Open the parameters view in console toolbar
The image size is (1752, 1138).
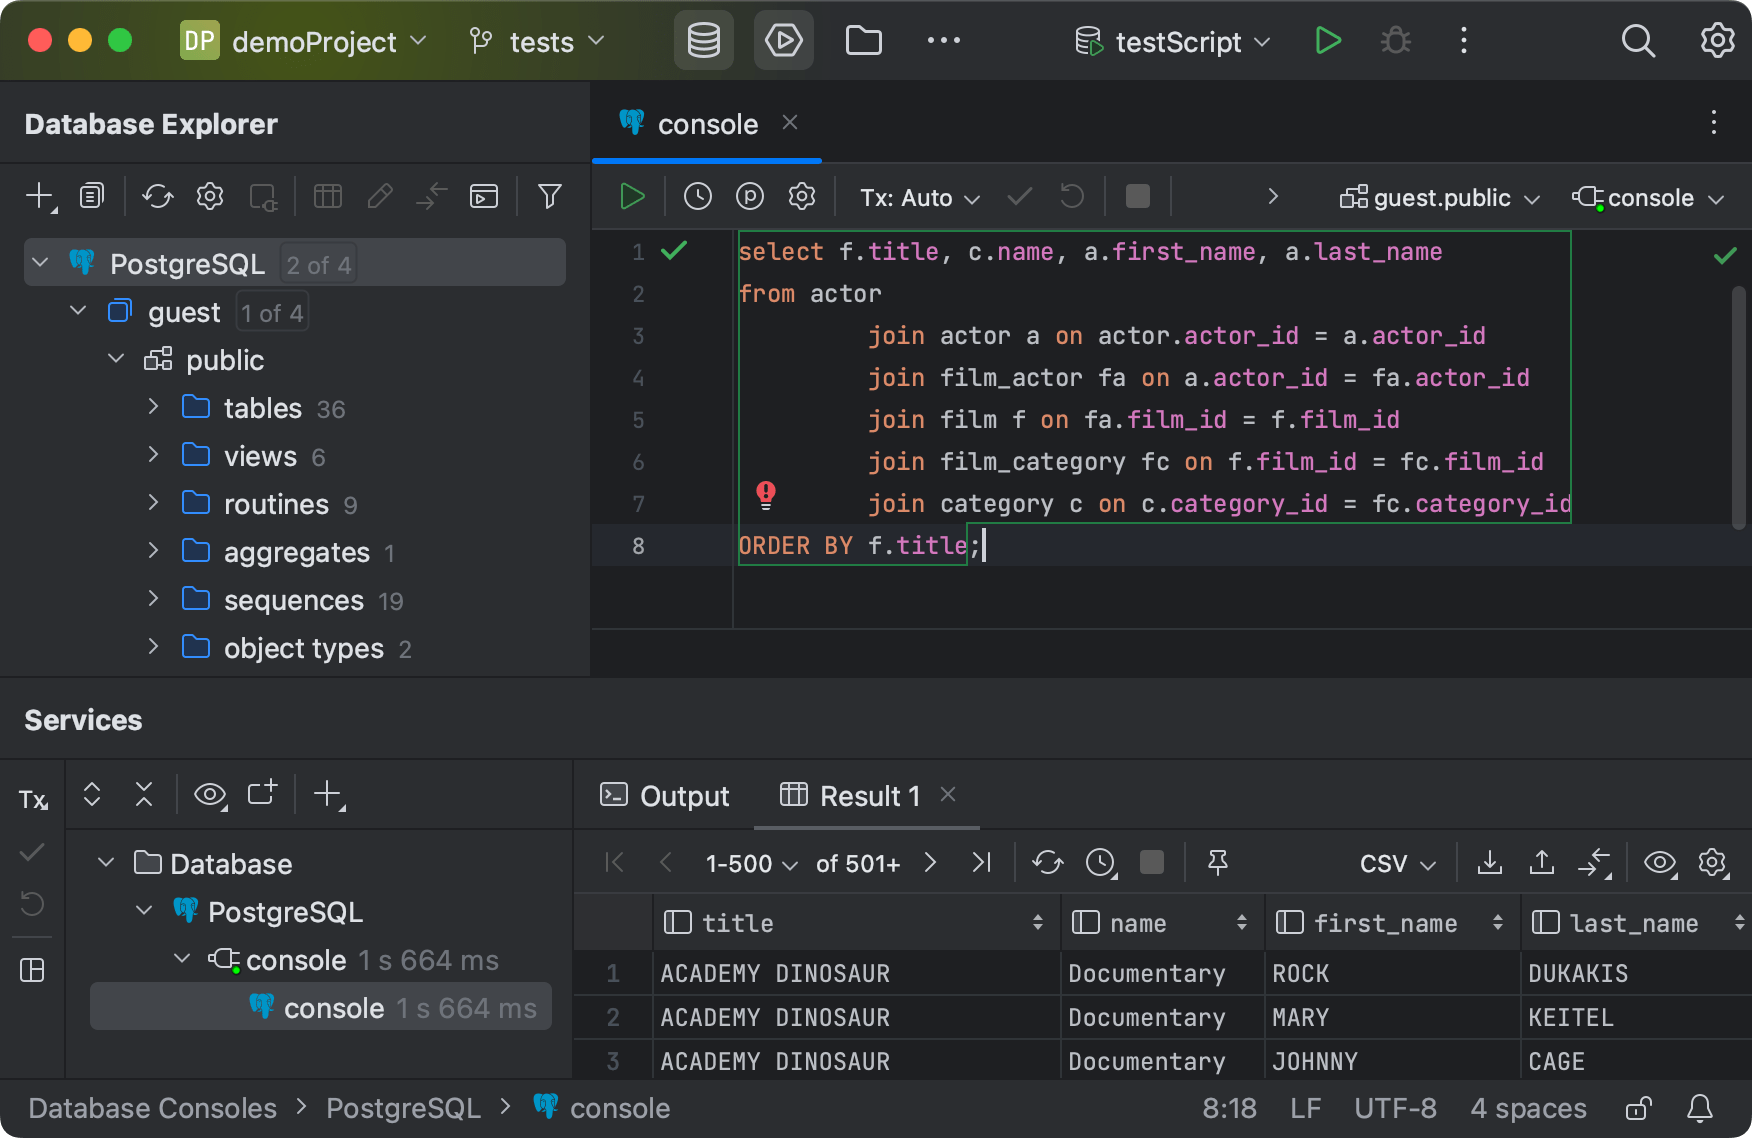coord(750,196)
